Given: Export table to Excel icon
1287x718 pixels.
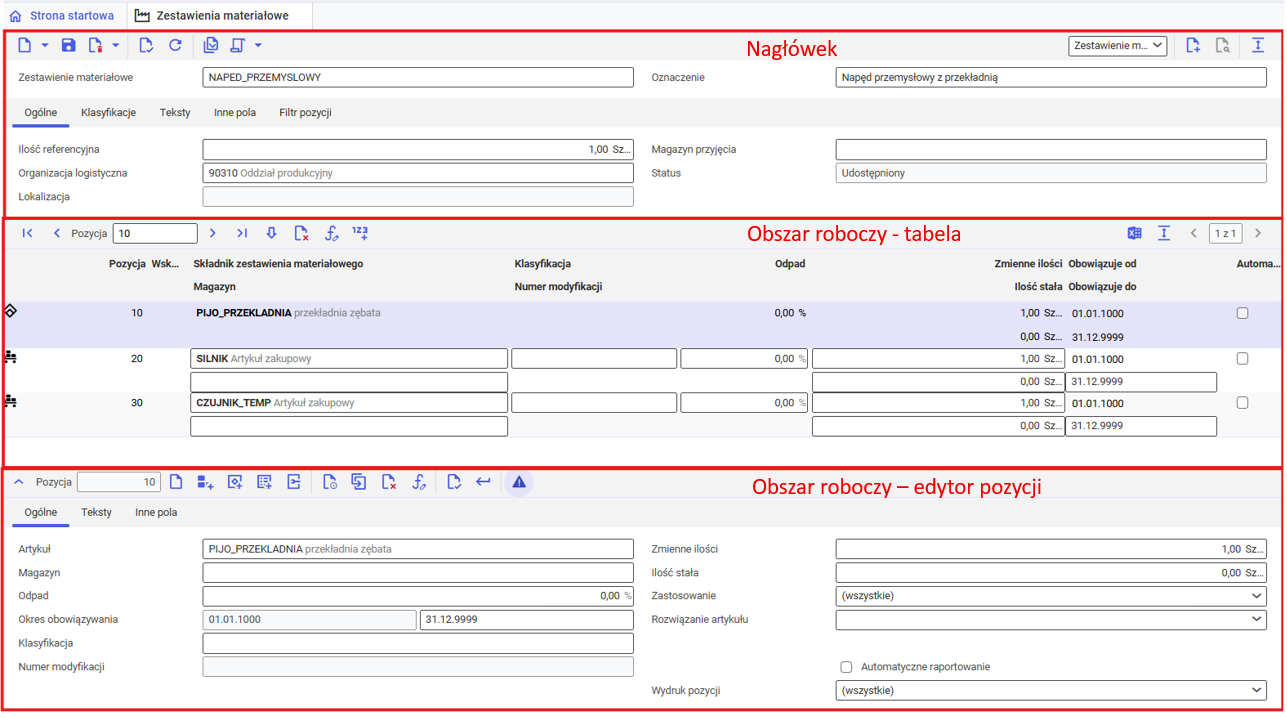Looking at the screenshot, I should click(1134, 233).
